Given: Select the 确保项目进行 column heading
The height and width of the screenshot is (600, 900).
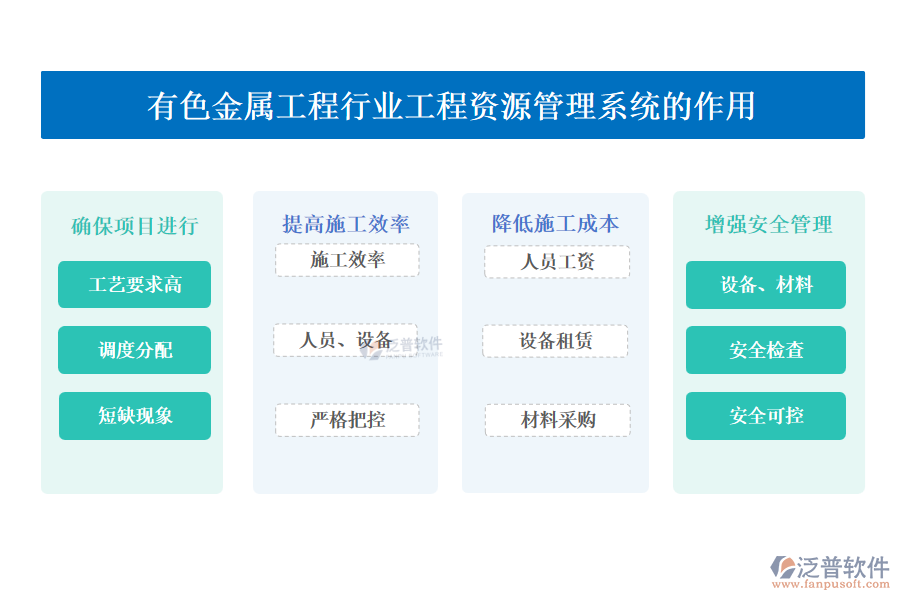Looking at the screenshot, I should pos(135,226).
